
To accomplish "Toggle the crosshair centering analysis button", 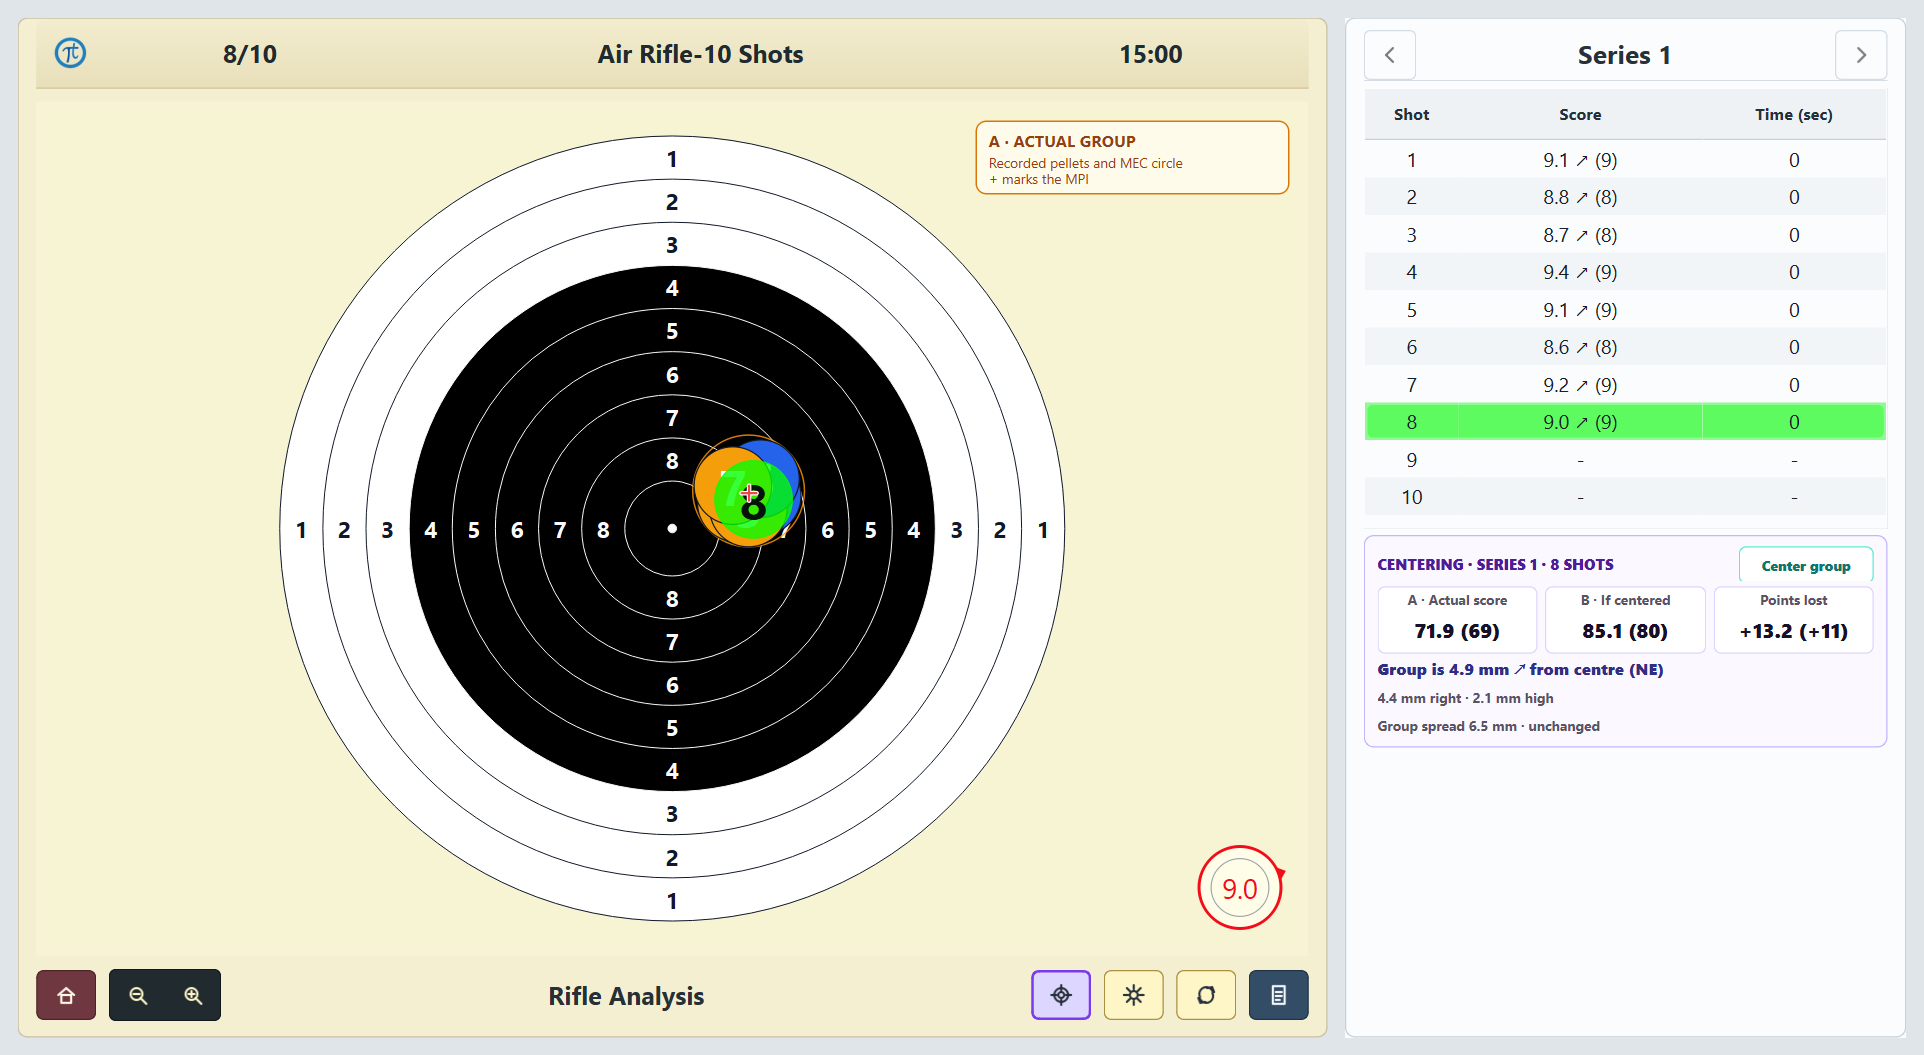I will click(1061, 995).
